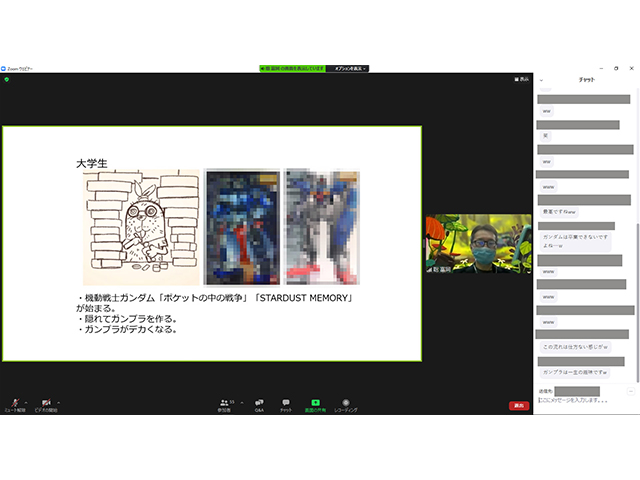Close the Zoom window
The width and height of the screenshot is (640, 480).
631,69
